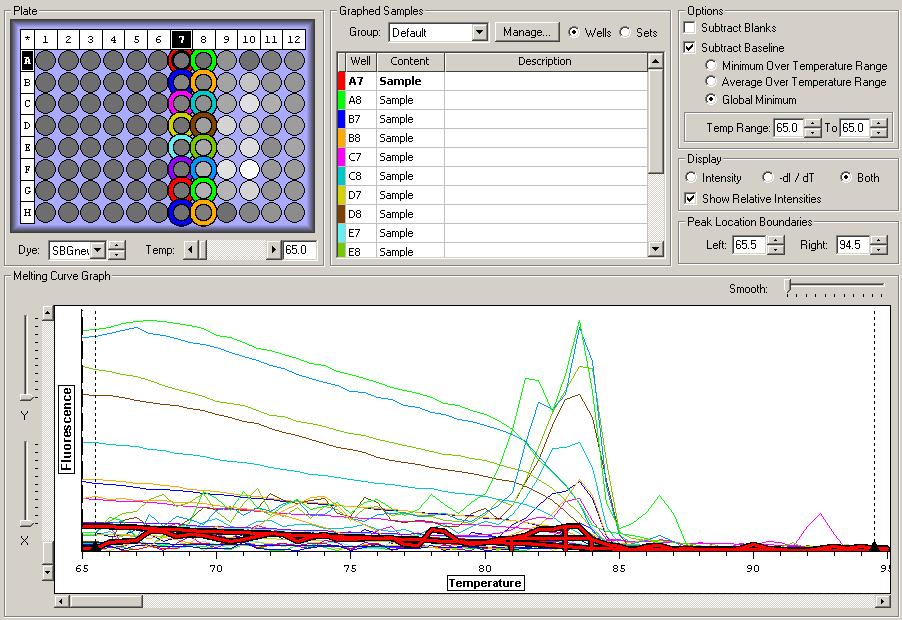This screenshot has width=902, height=620.
Task: Uncheck the Subtract Baseline option
Action: [x=690, y=47]
